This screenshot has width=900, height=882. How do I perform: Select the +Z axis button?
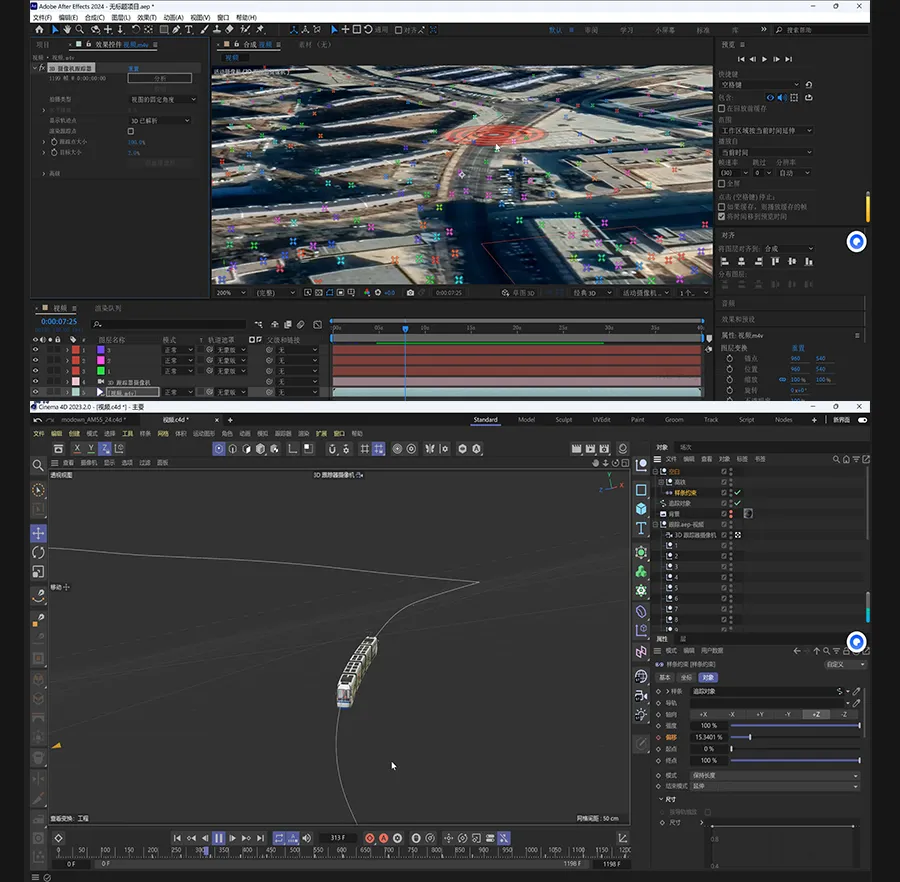[816, 714]
